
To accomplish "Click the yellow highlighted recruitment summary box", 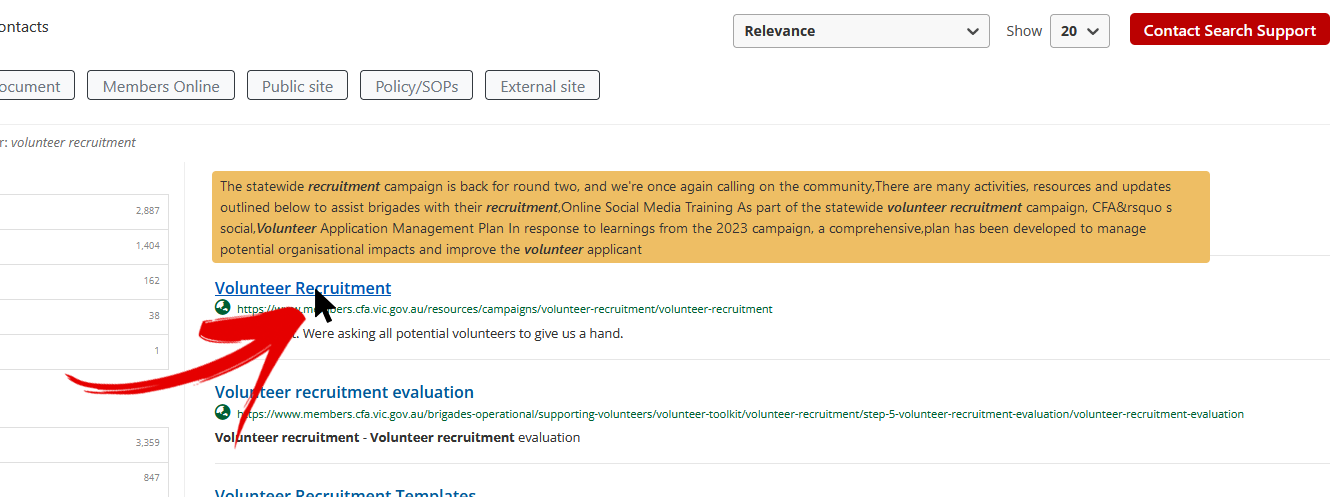I will pyautogui.click(x=710, y=217).
